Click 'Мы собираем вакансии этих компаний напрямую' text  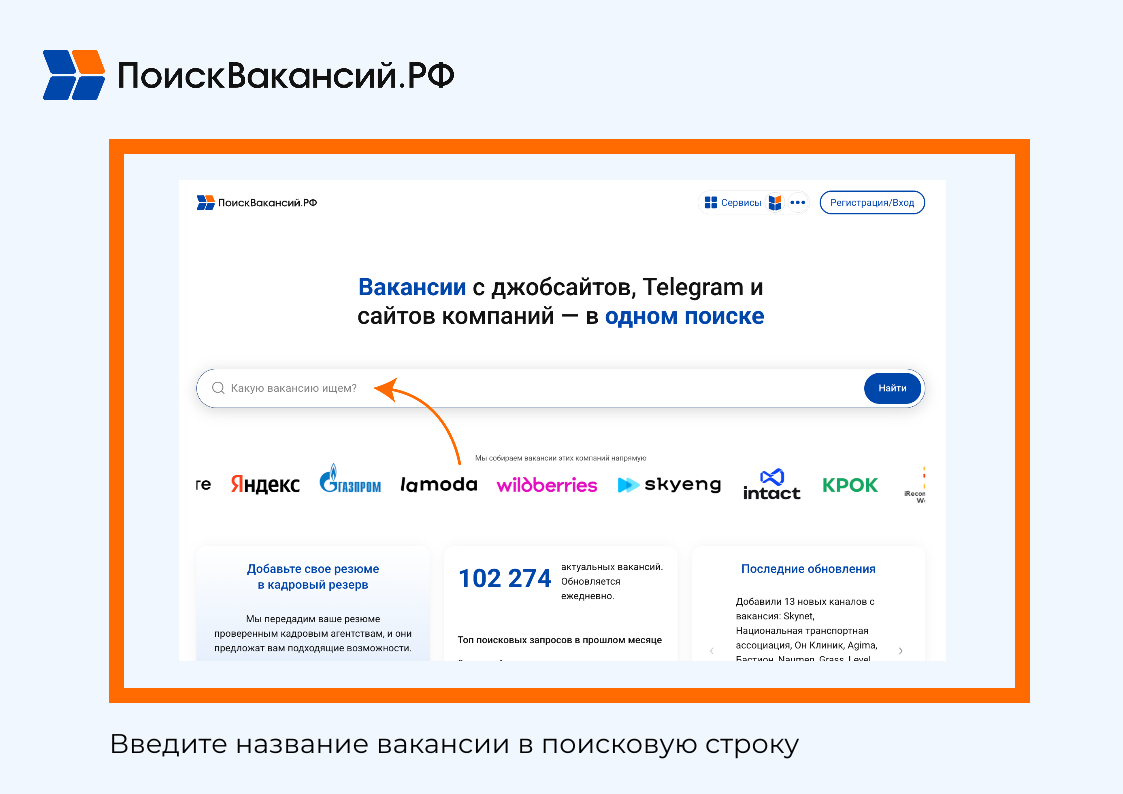click(x=561, y=458)
